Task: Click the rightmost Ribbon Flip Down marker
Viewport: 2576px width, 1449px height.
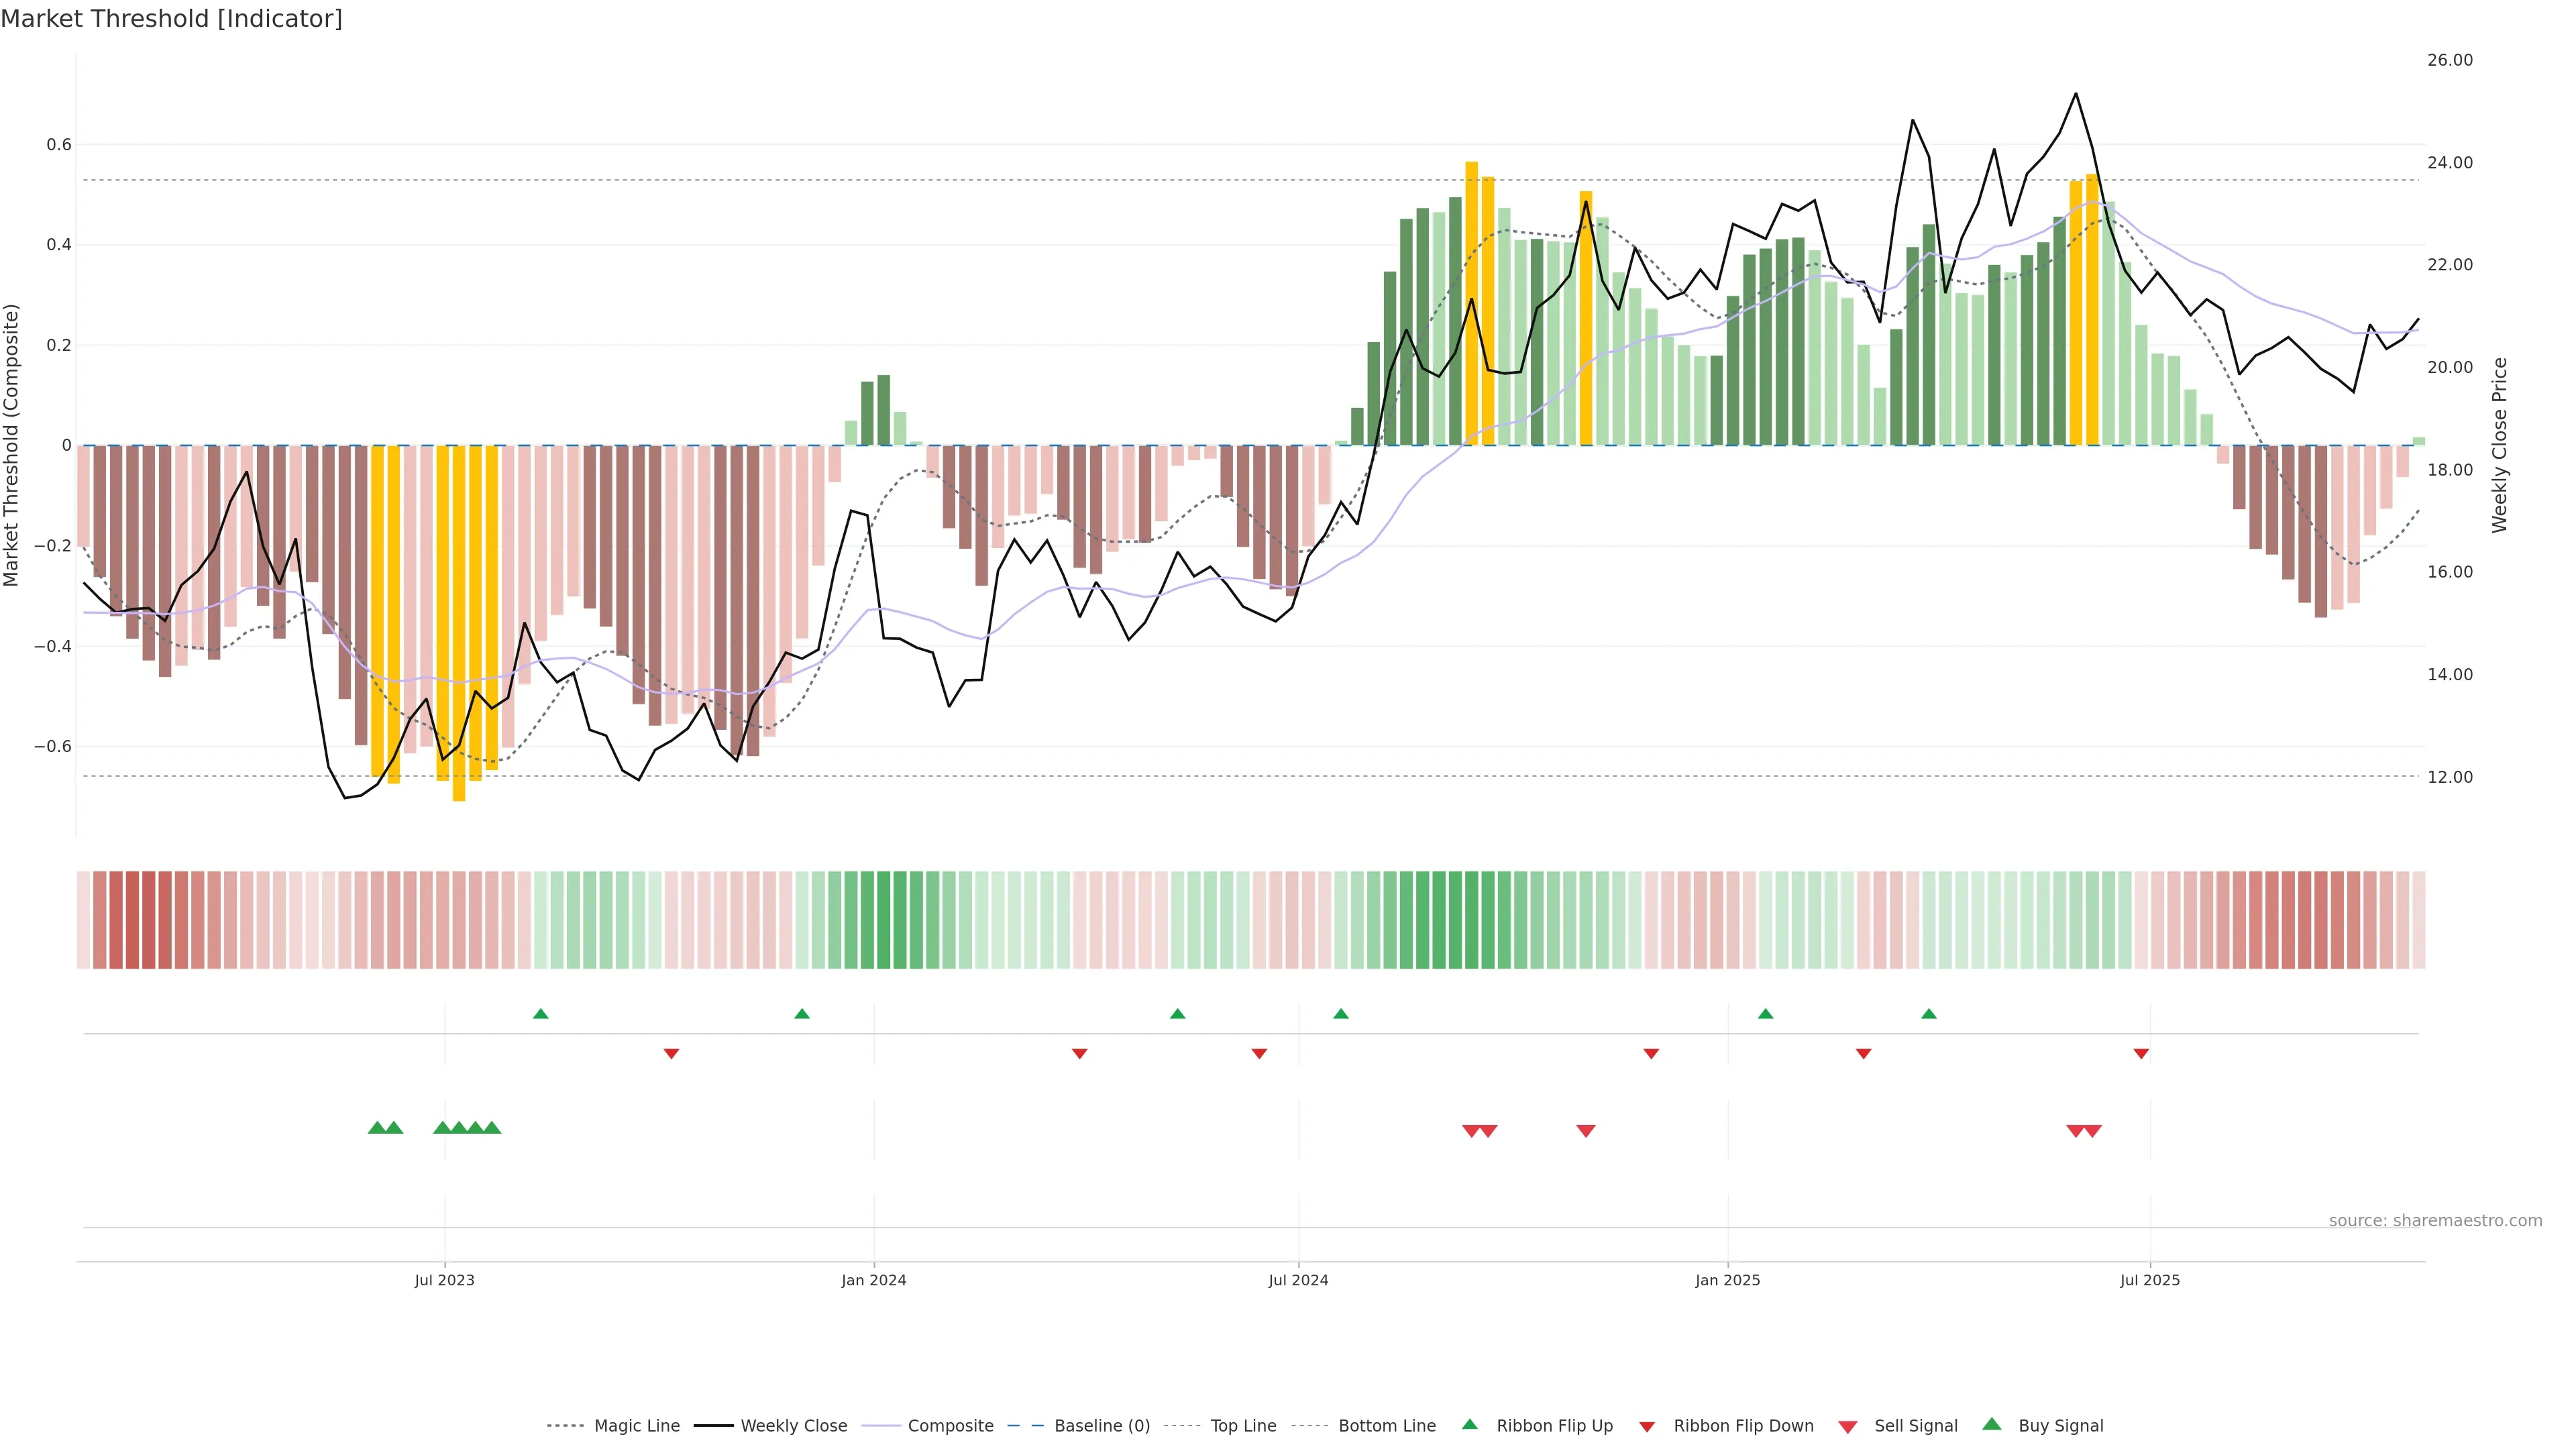Action: click(x=2141, y=1054)
